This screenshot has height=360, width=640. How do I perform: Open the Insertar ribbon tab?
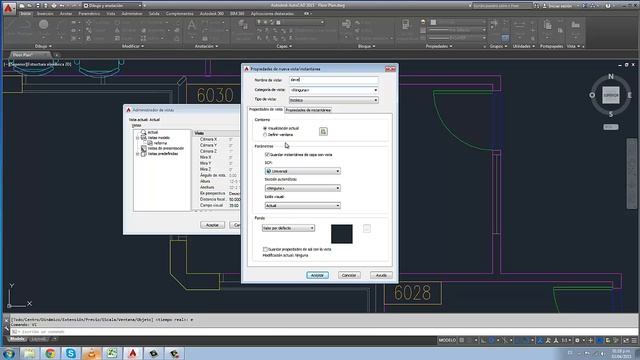[x=45, y=13]
